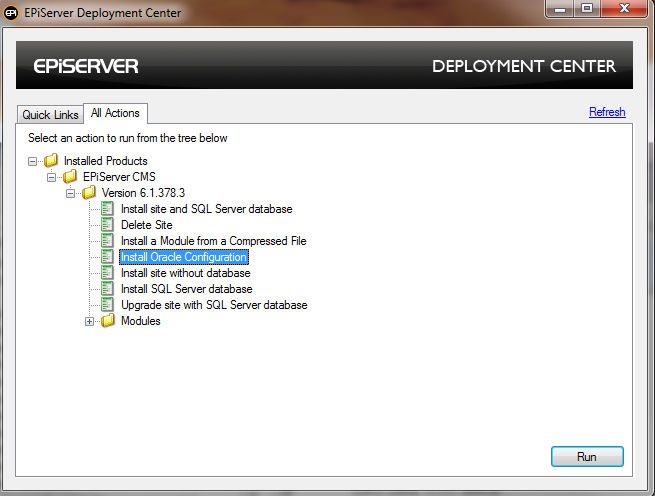This screenshot has width=655, height=496.
Task: Click the Version 6.1.378.3 folder icon
Action: (89, 192)
